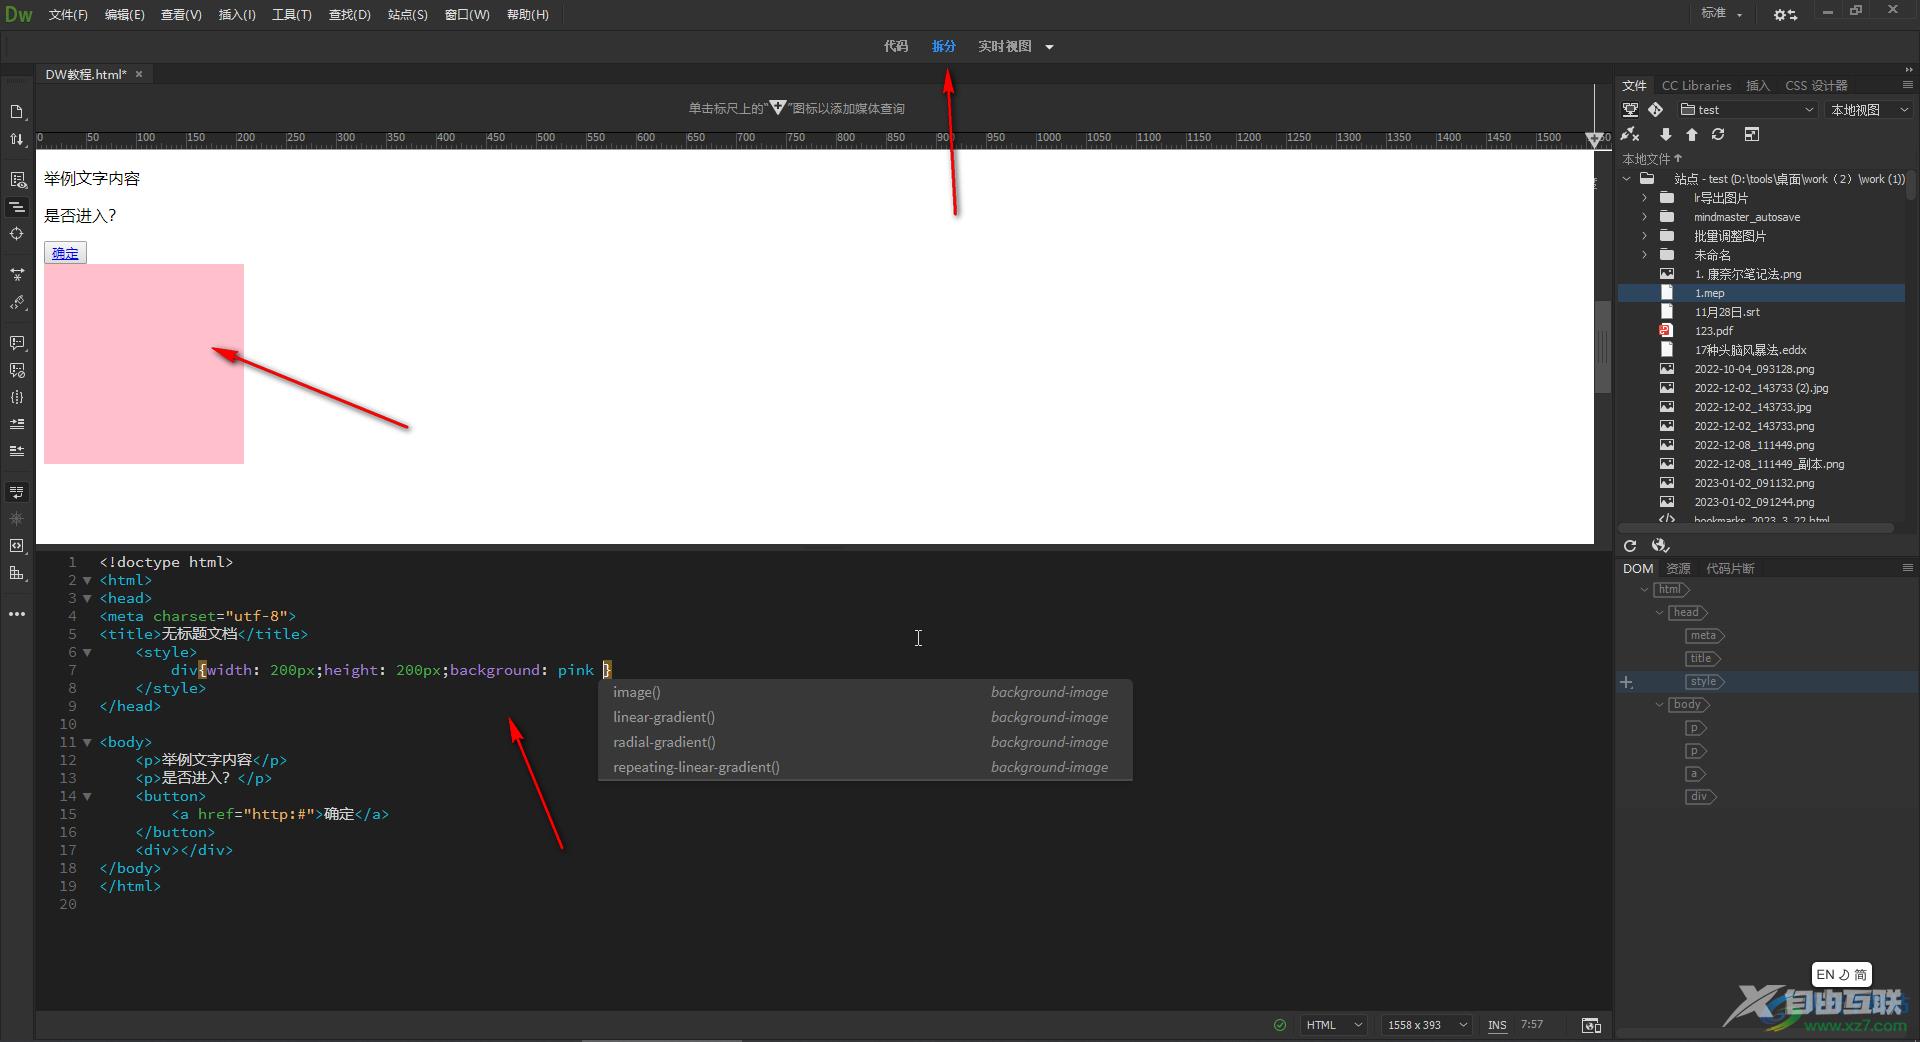Click the Expand All code icon
The height and width of the screenshot is (1042, 1920).
click(17, 274)
